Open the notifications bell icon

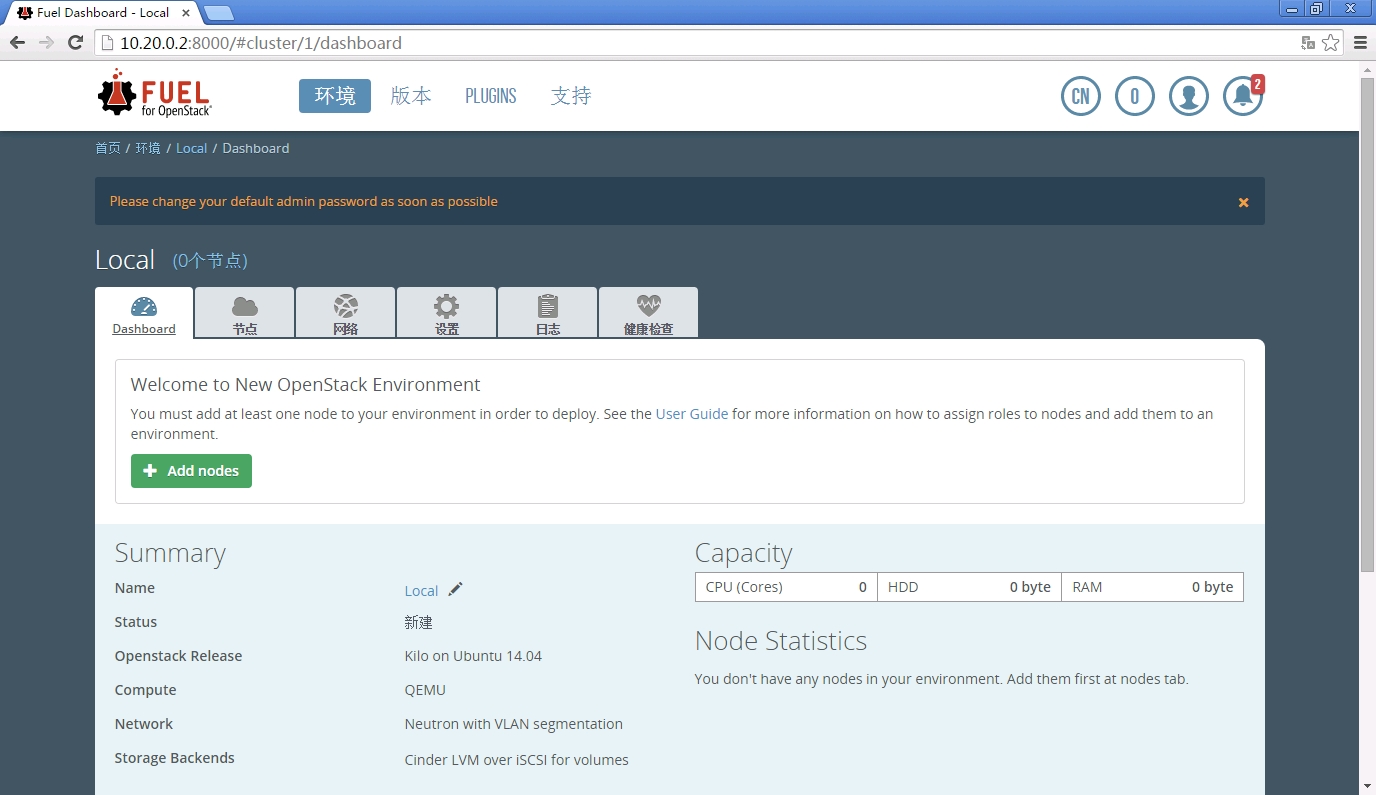pos(1243,96)
